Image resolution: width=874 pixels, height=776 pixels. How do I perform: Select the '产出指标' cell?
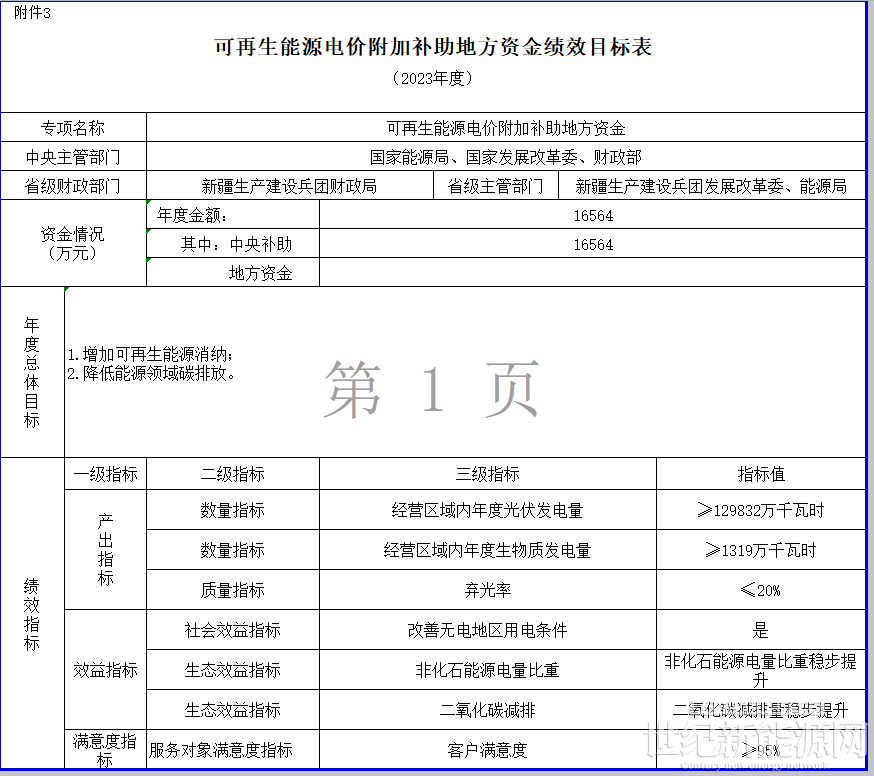105,549
